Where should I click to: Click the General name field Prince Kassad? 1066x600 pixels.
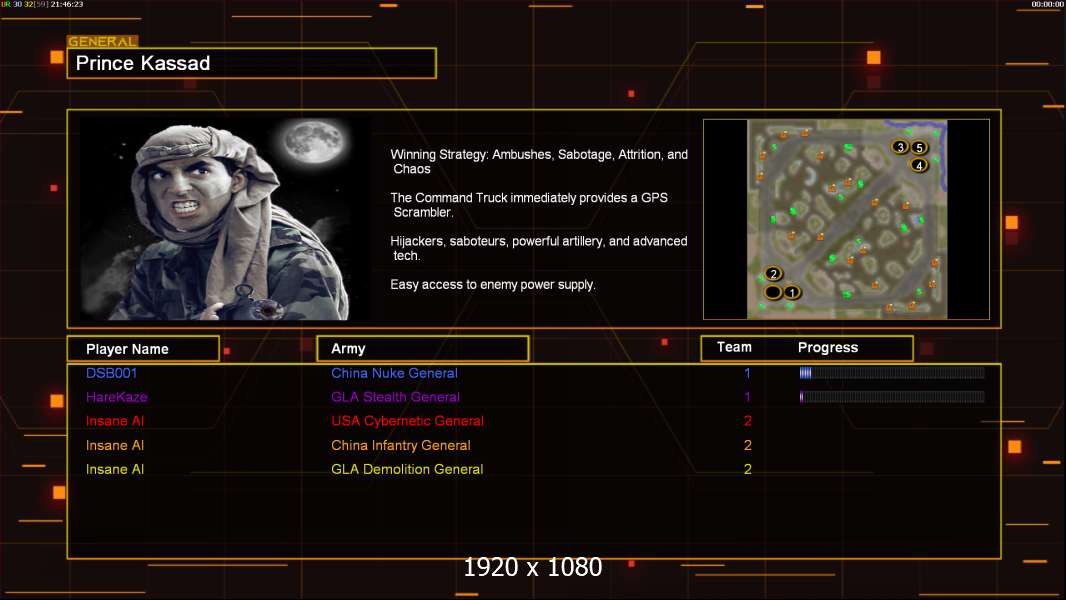[x=252, y=63]
